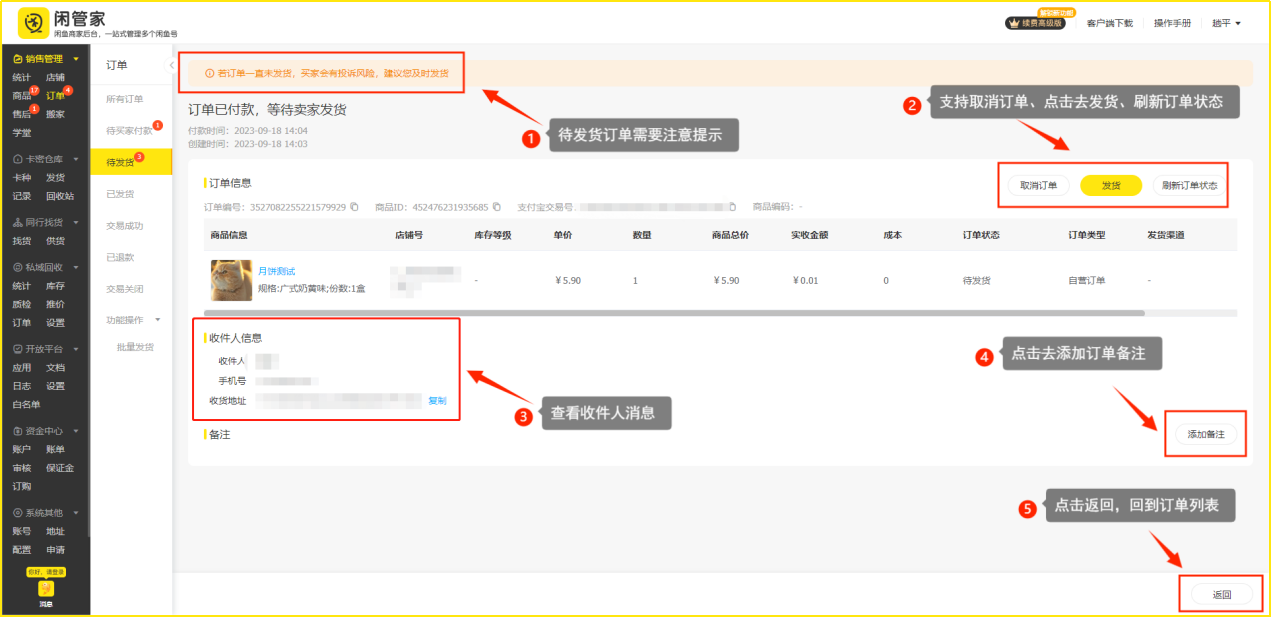Open the 待买家付款 order list
This screenshot has width=1271, height=618.
(129, 131)
